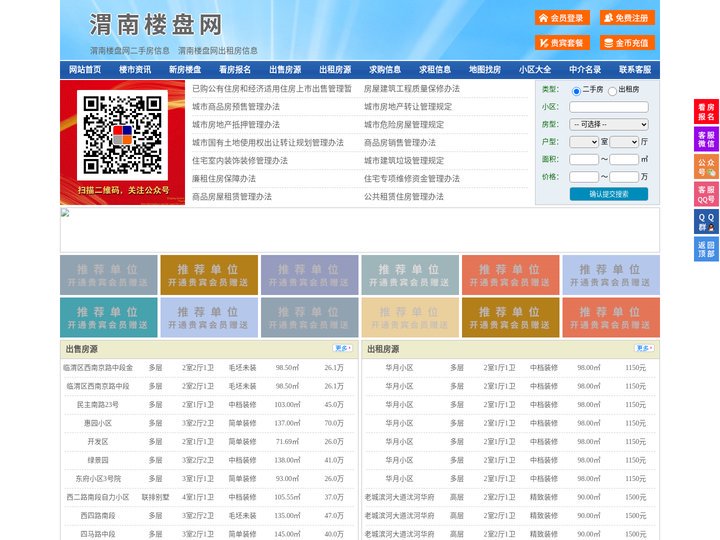Click 返回顶部 back-to-top side button
720x540 pixels.
click(x=706, y=249)
